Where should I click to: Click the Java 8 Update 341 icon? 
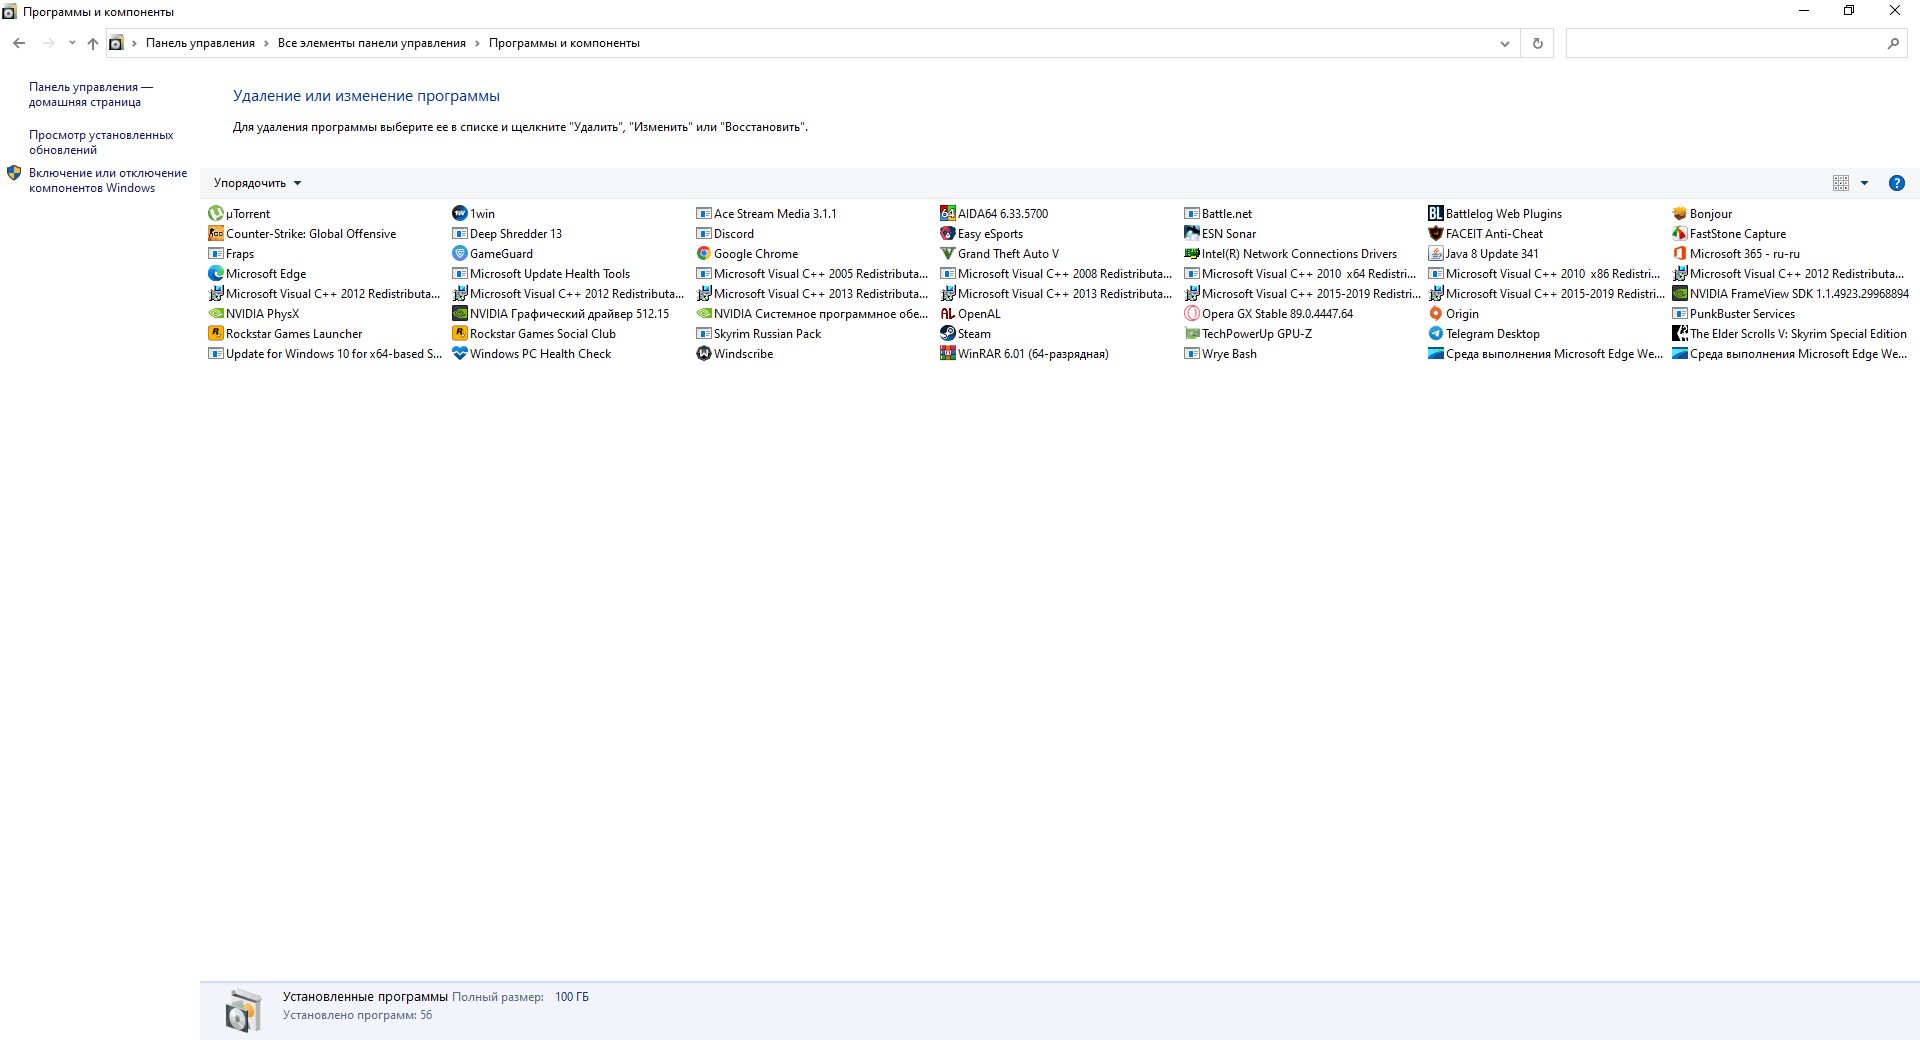click(x=1435, y=254)
